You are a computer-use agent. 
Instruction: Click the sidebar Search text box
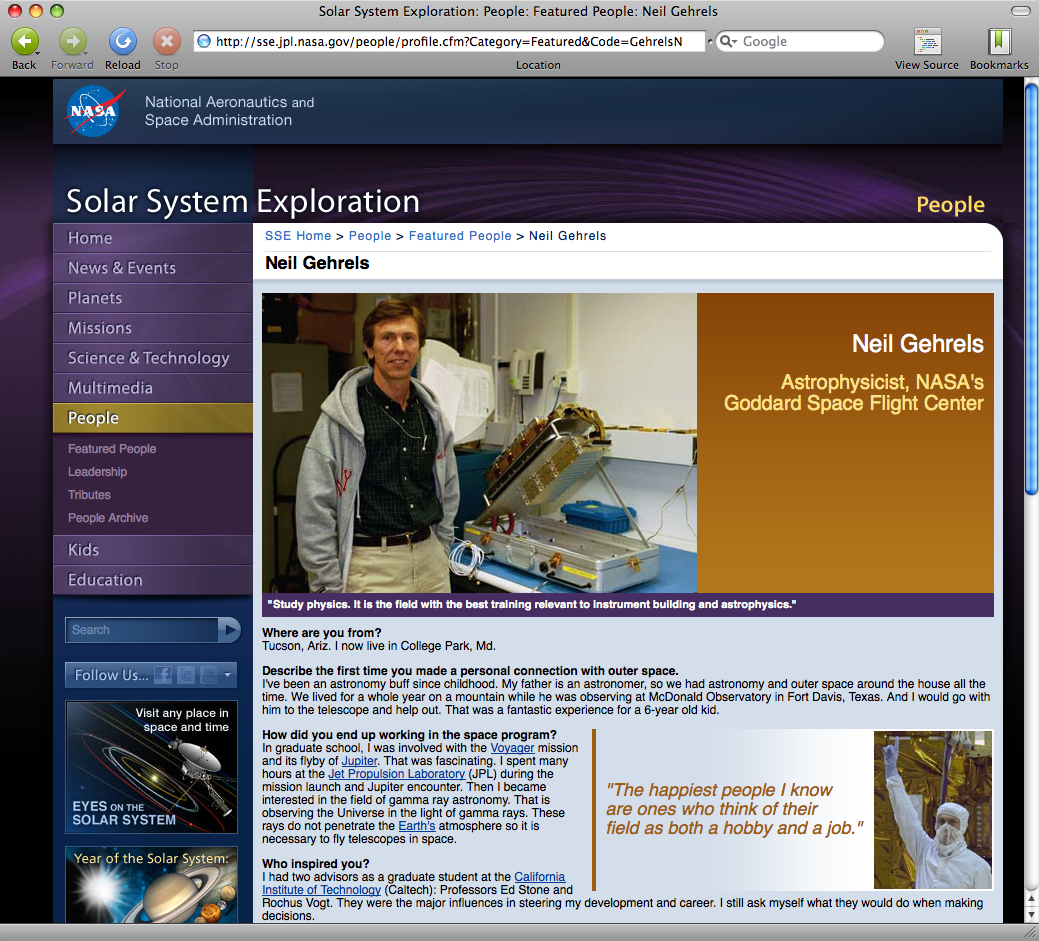point(142,630)
